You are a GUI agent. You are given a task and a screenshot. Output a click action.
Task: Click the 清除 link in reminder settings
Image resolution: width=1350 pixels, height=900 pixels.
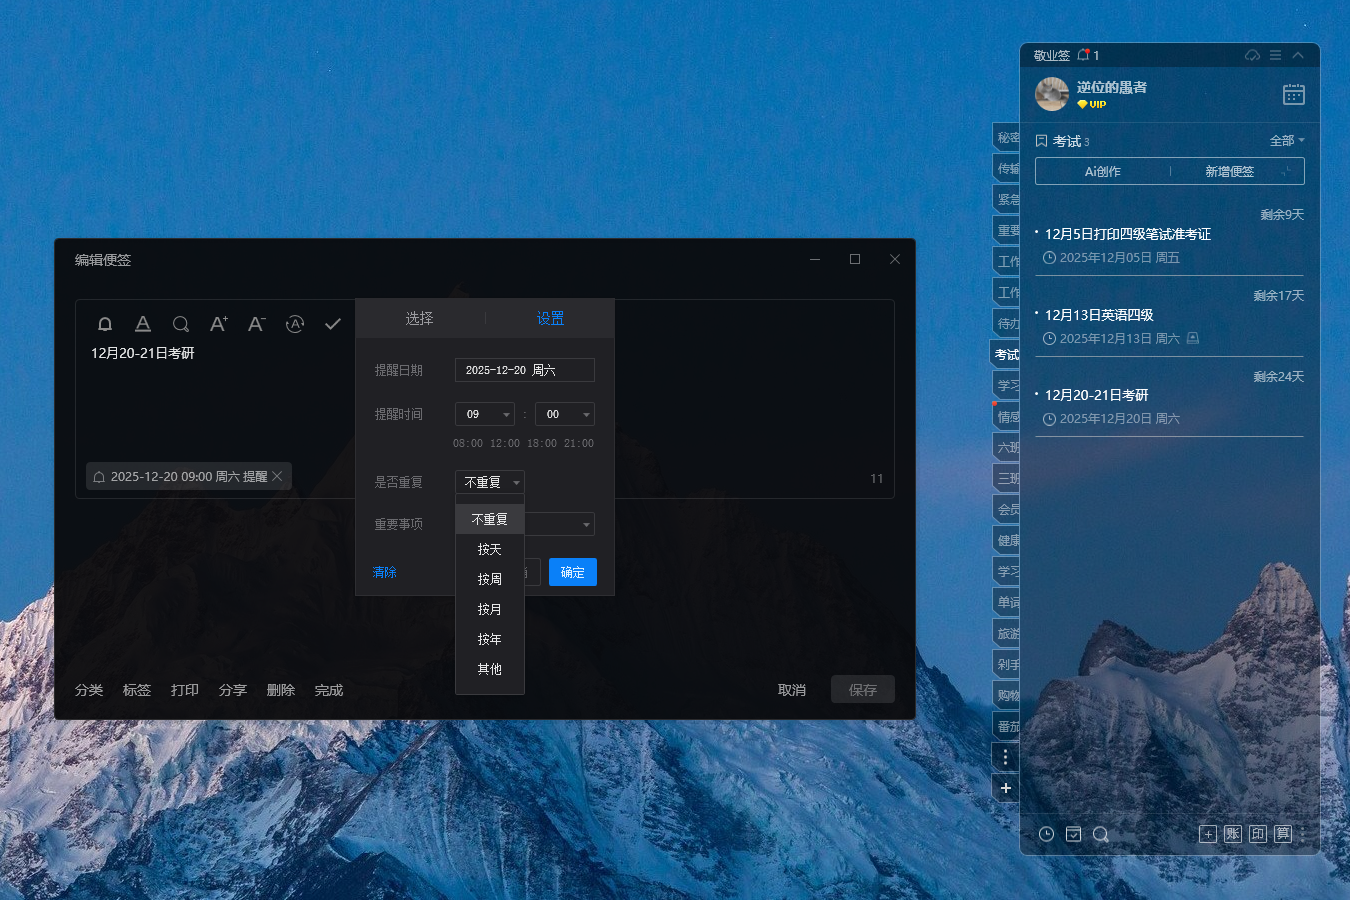[x=385, y=572]
